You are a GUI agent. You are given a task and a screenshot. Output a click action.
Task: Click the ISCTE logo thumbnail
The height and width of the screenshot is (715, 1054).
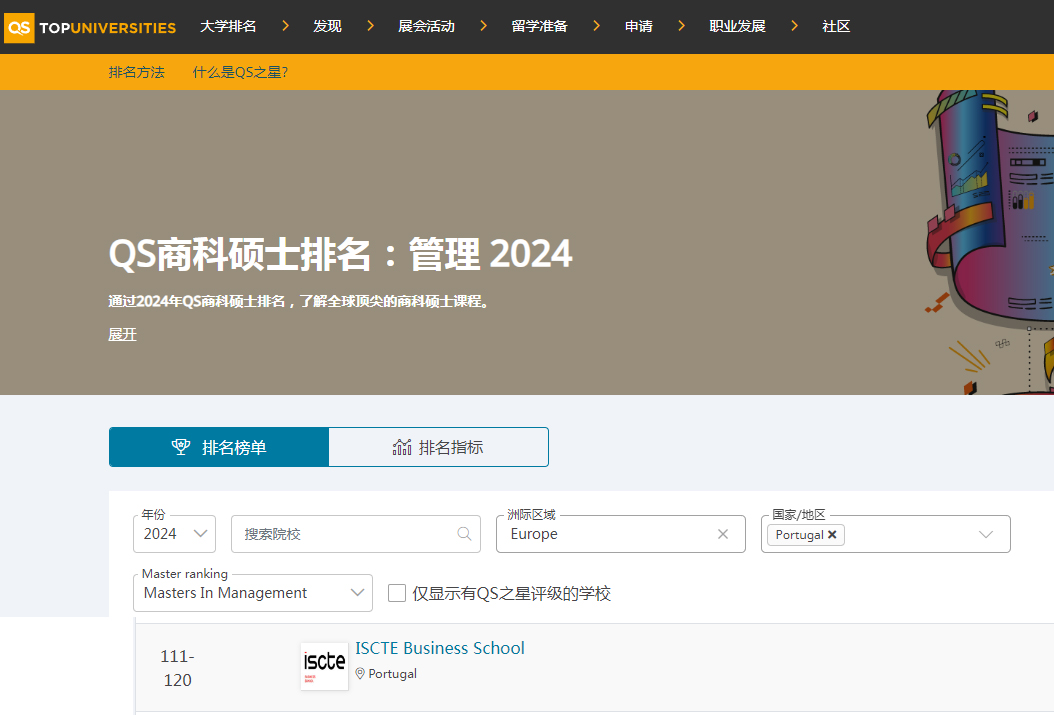coord(325,666)
